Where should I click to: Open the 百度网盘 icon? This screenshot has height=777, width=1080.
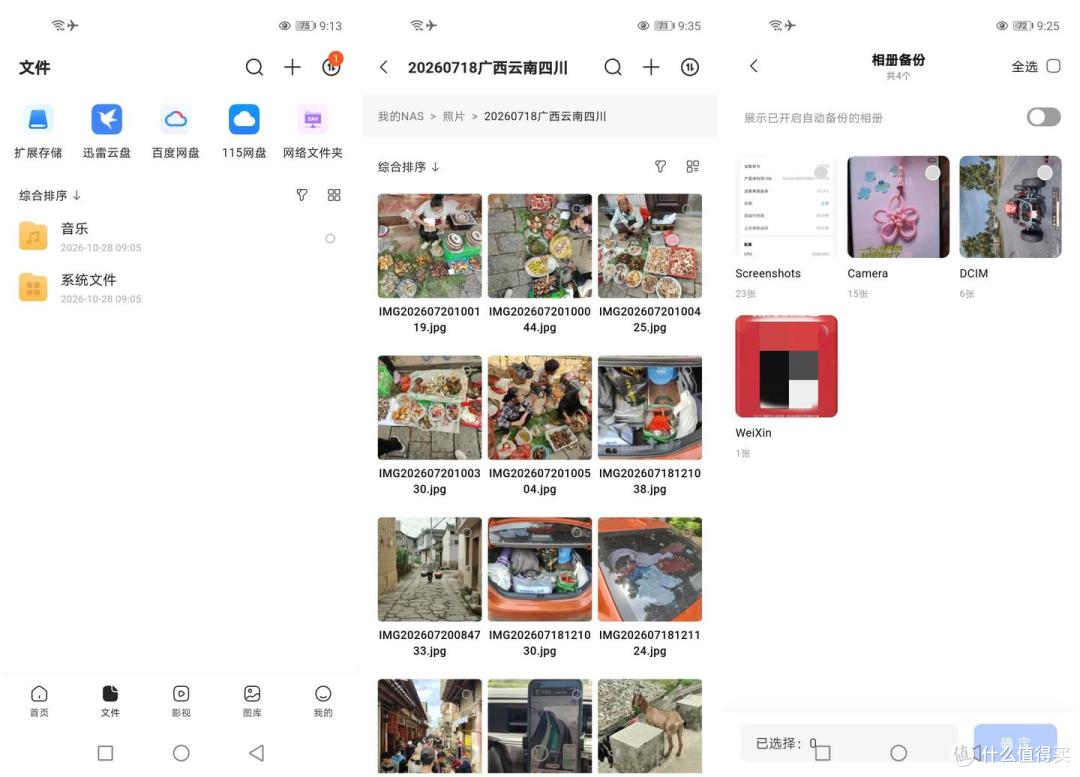click(x=176, y=120)
